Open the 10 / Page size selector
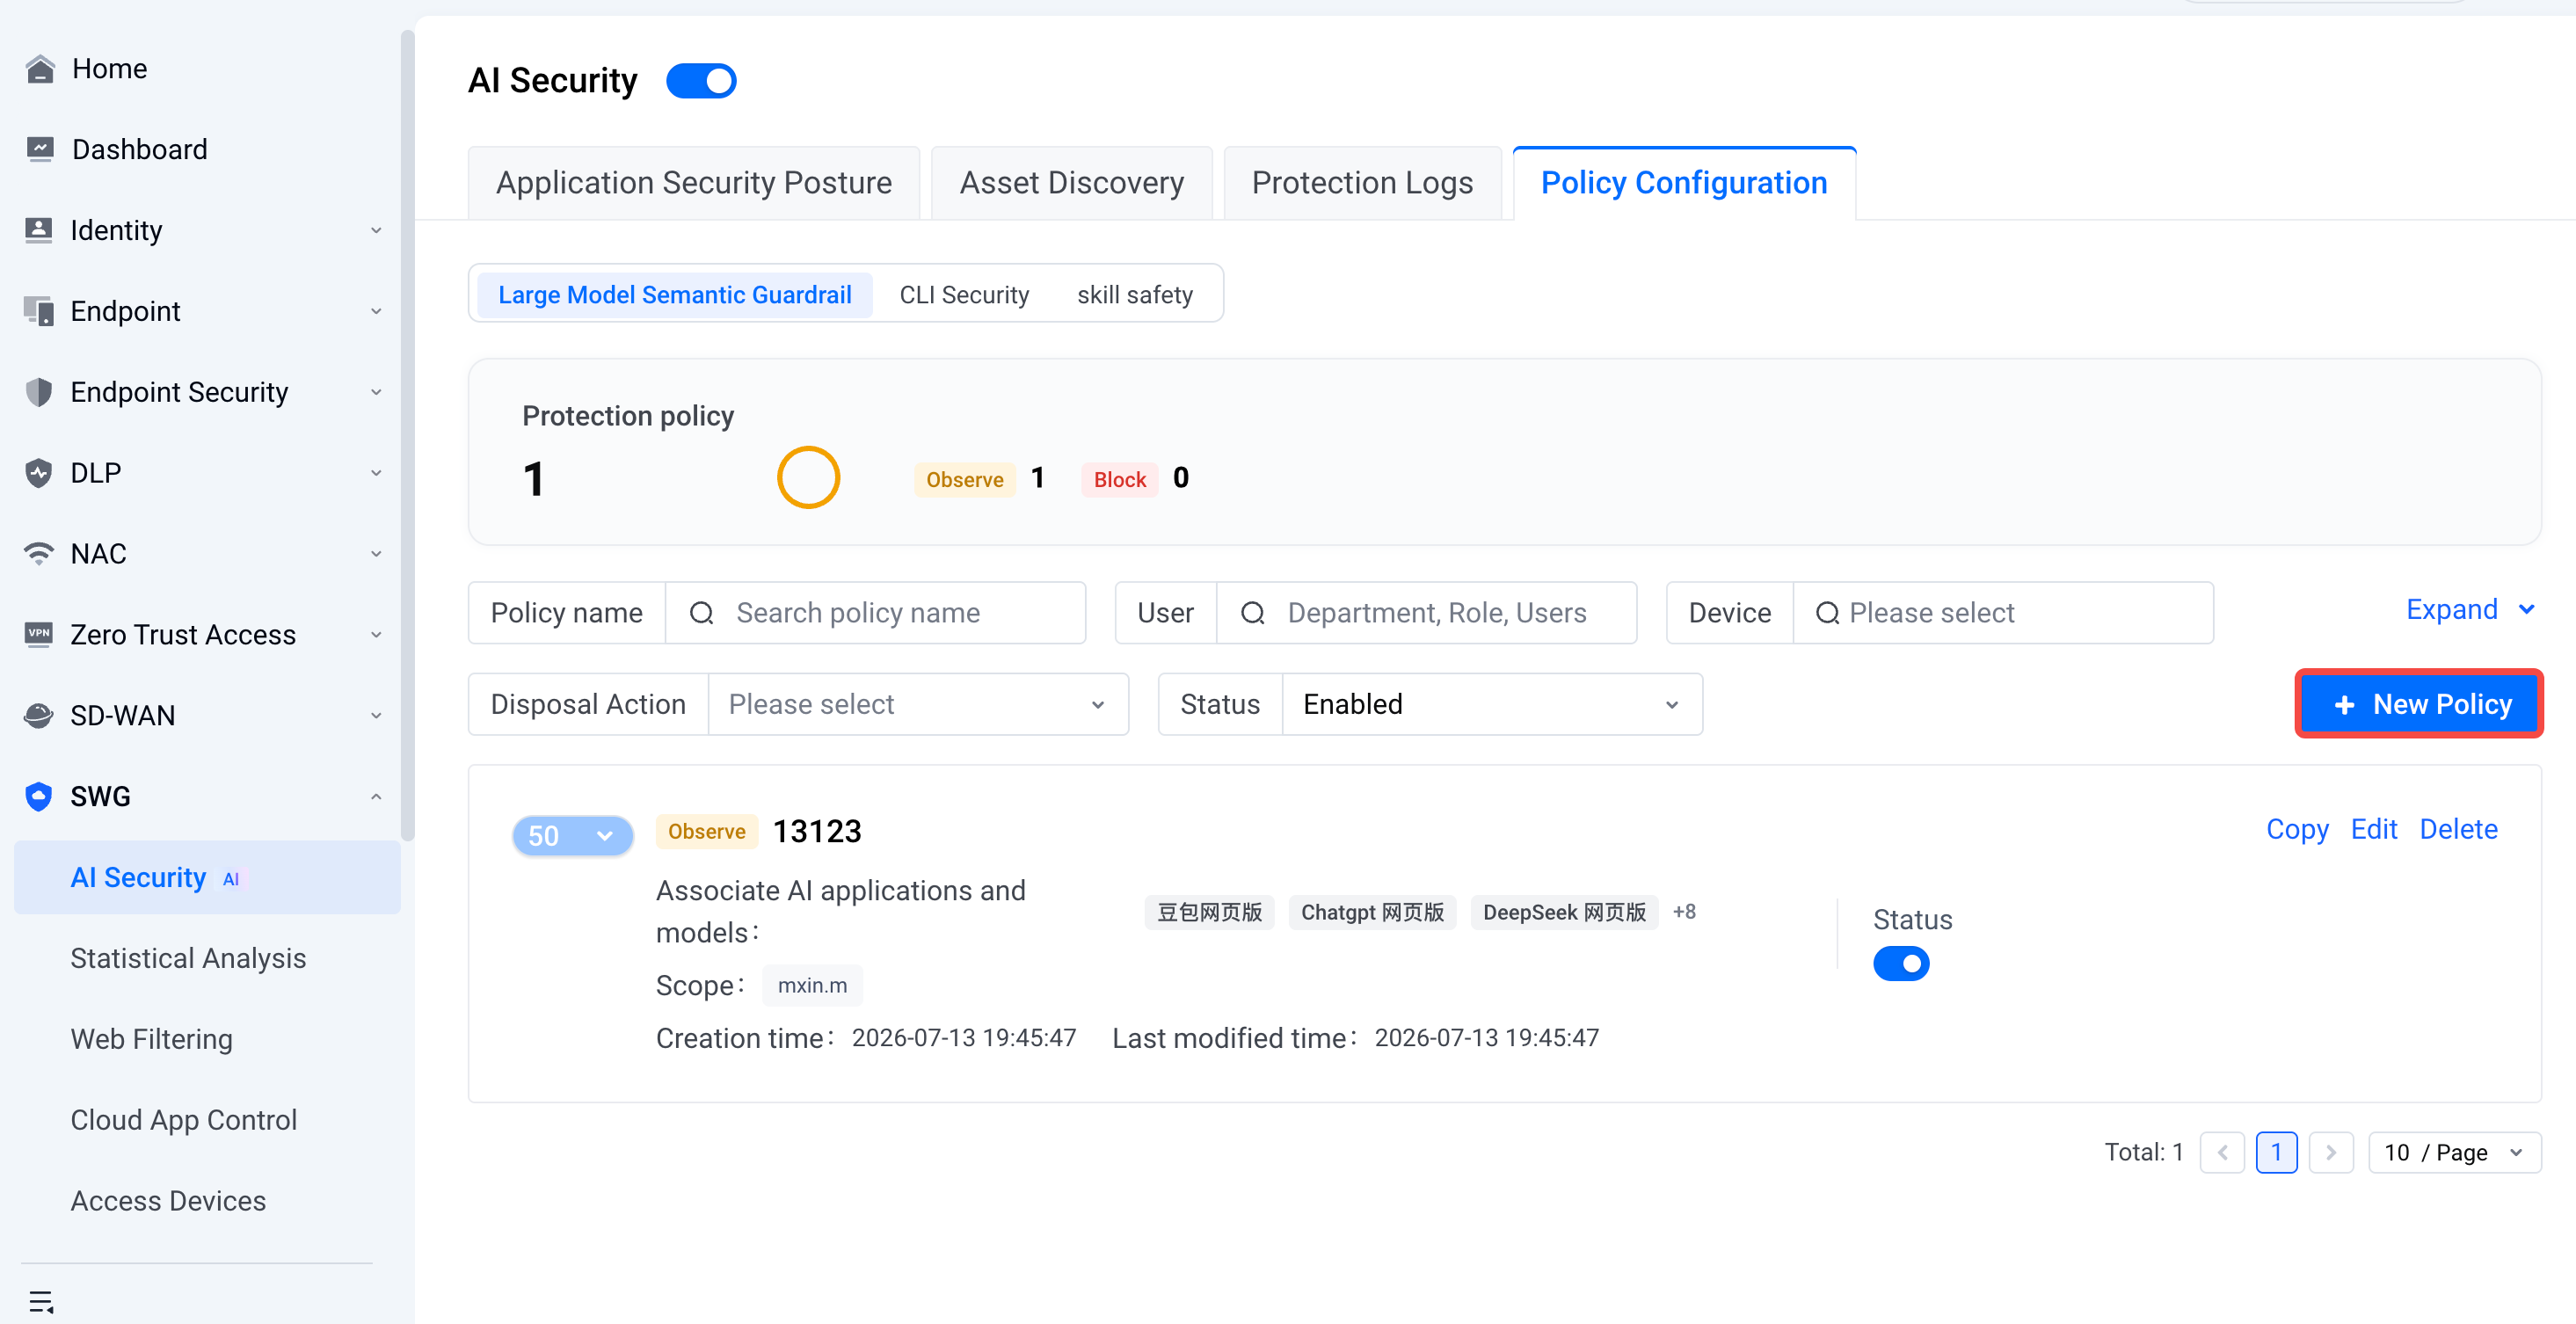The height and width of the screenshot is (1324, 2576). pyautogui.click(x=2454, y=1152)
